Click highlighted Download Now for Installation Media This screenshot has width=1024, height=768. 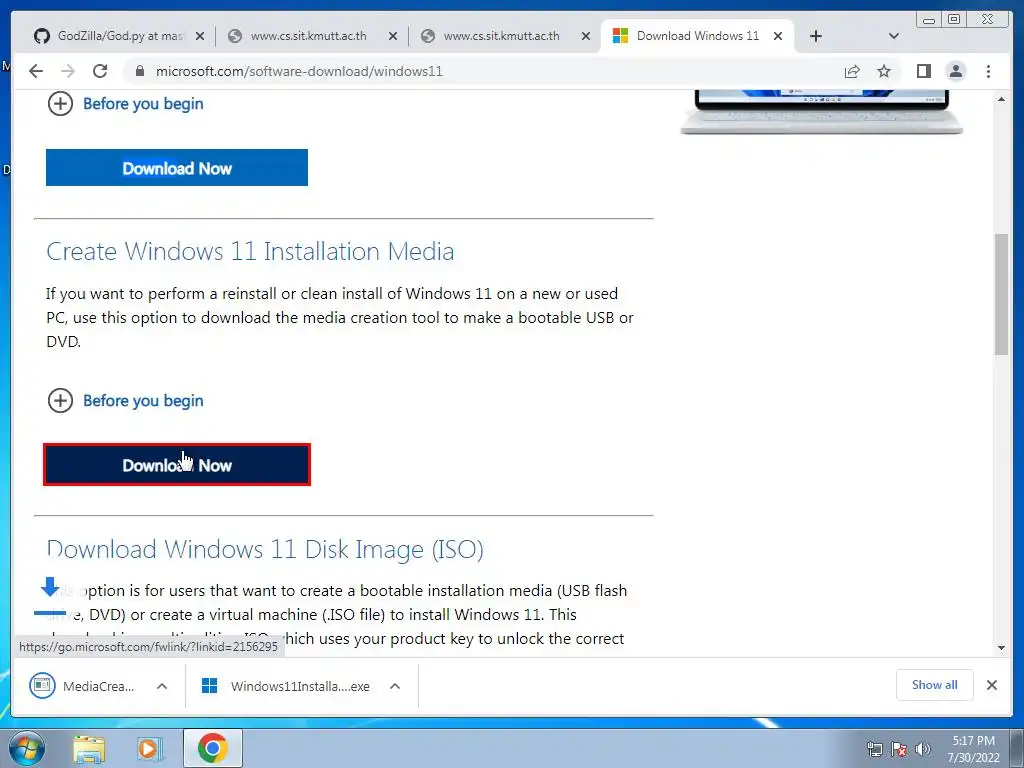pyautogui.click(x=177, y=465)
